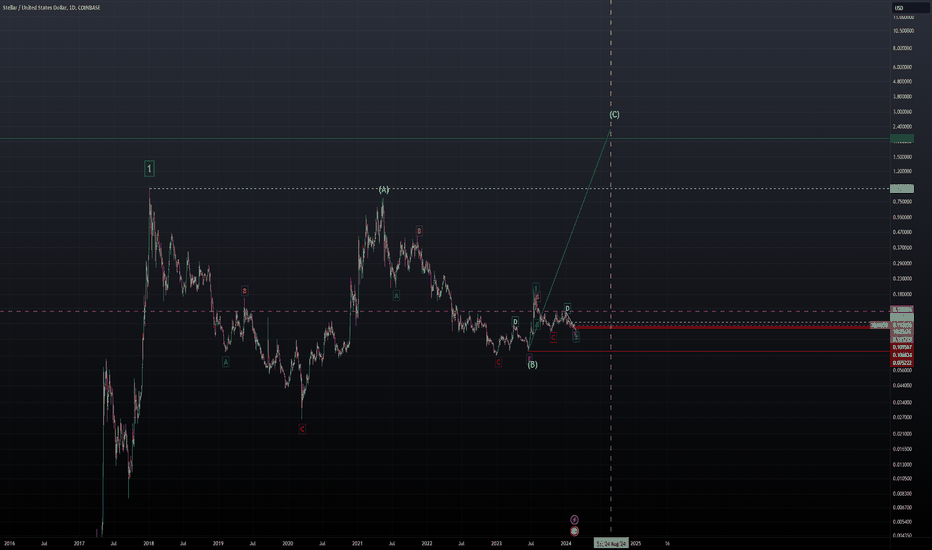Viewport: 932px width, 550px height.
Task: Select the red C label near 2024
Action: (x=553, y=338)
